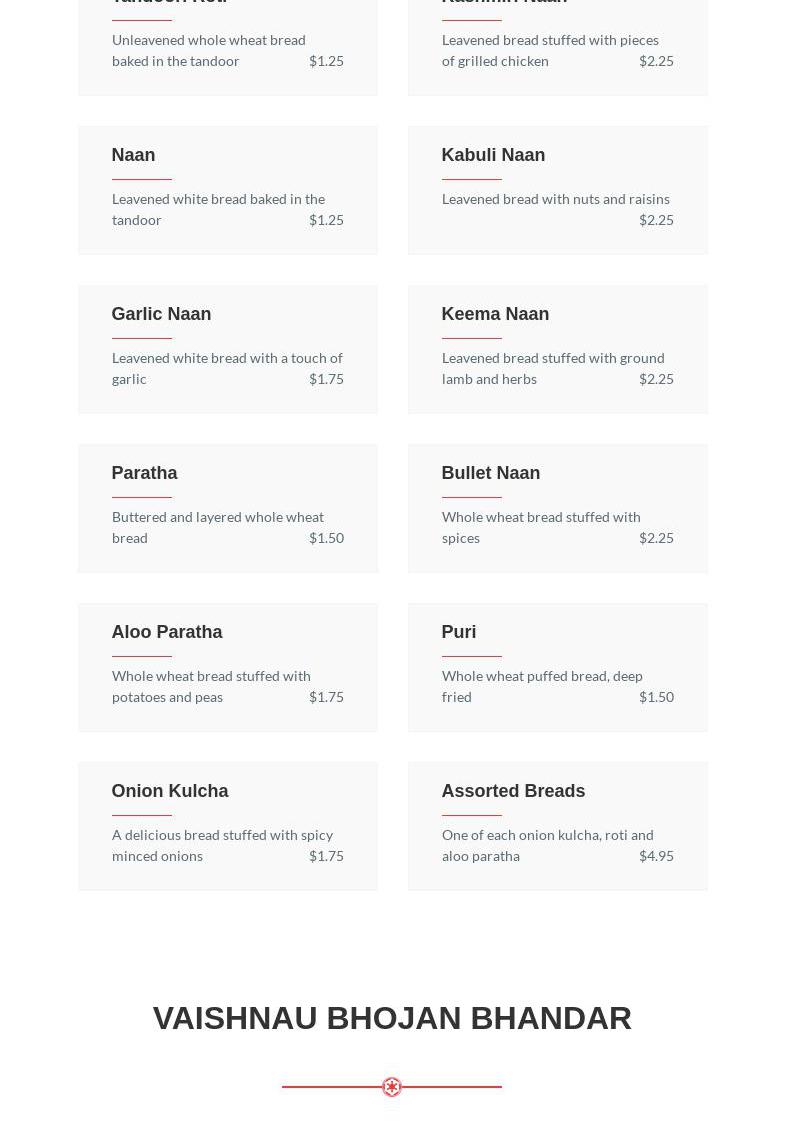Click the star ornament under Vaishnau Bhojan Bhandar
The height and width of the screenshot is (1135, 785).
[x=392, y=1087]
